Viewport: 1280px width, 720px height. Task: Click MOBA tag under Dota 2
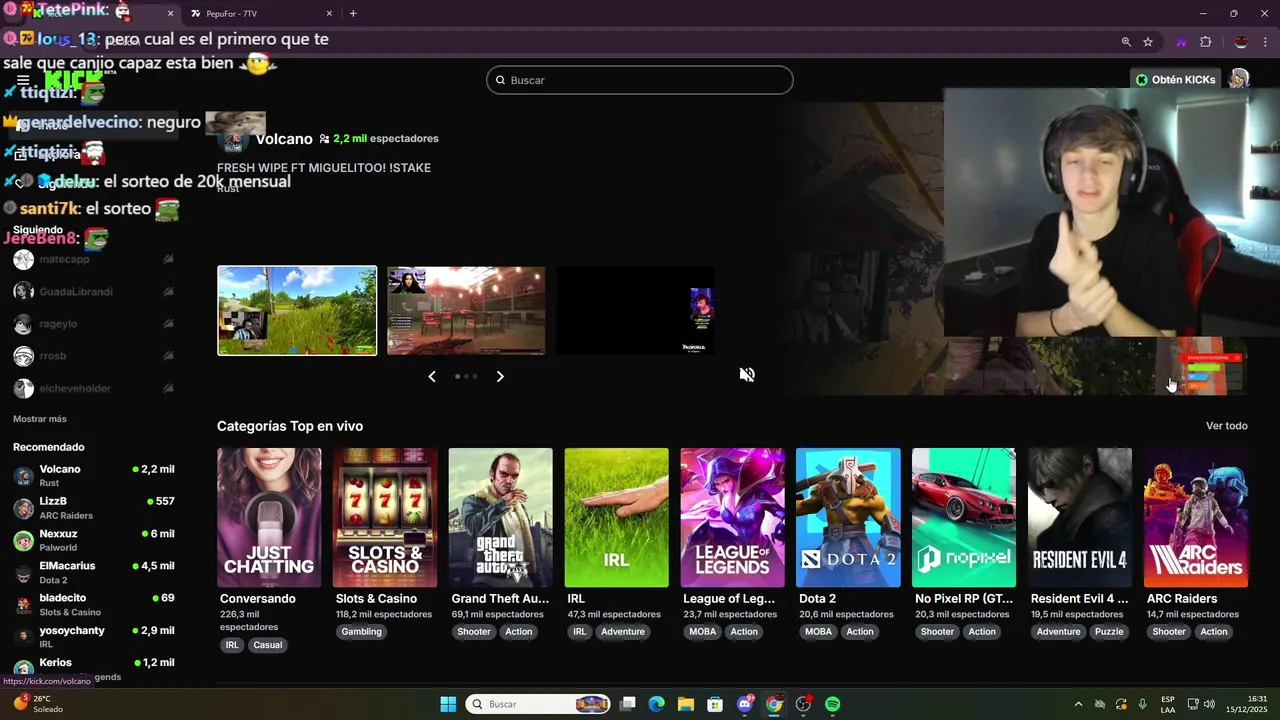[819, 632]
